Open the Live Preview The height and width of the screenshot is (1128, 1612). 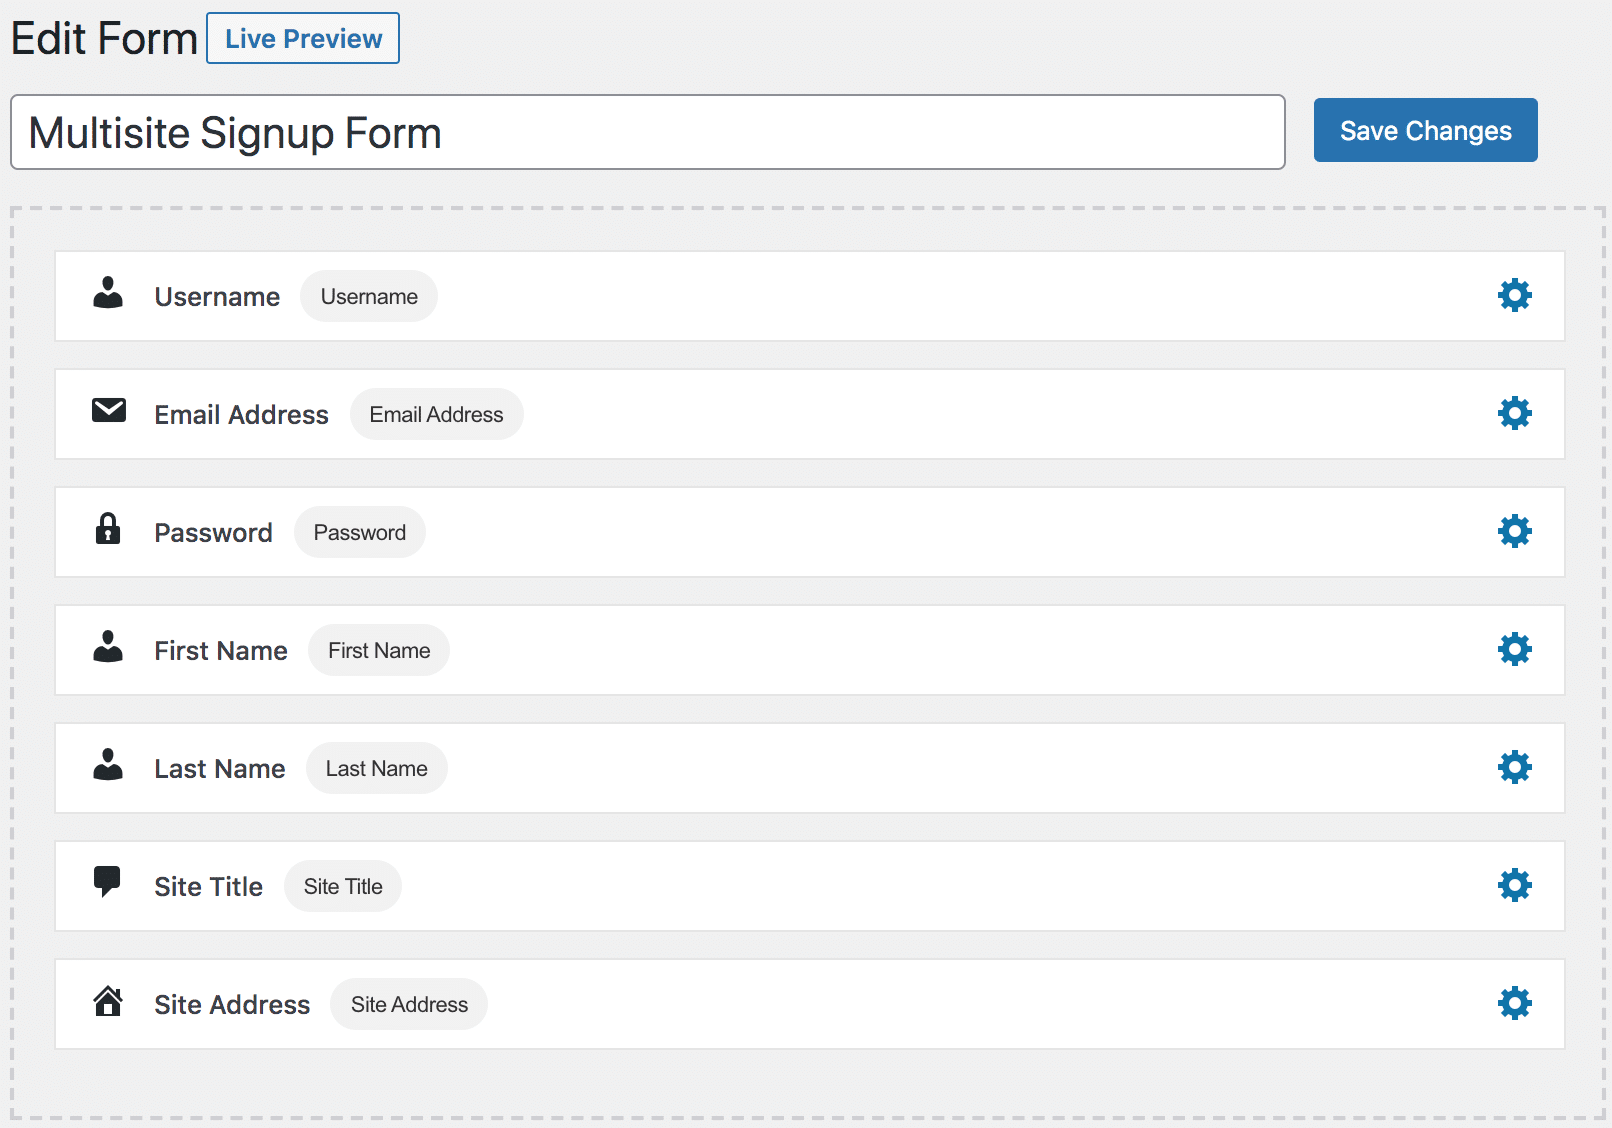point(302,38)
